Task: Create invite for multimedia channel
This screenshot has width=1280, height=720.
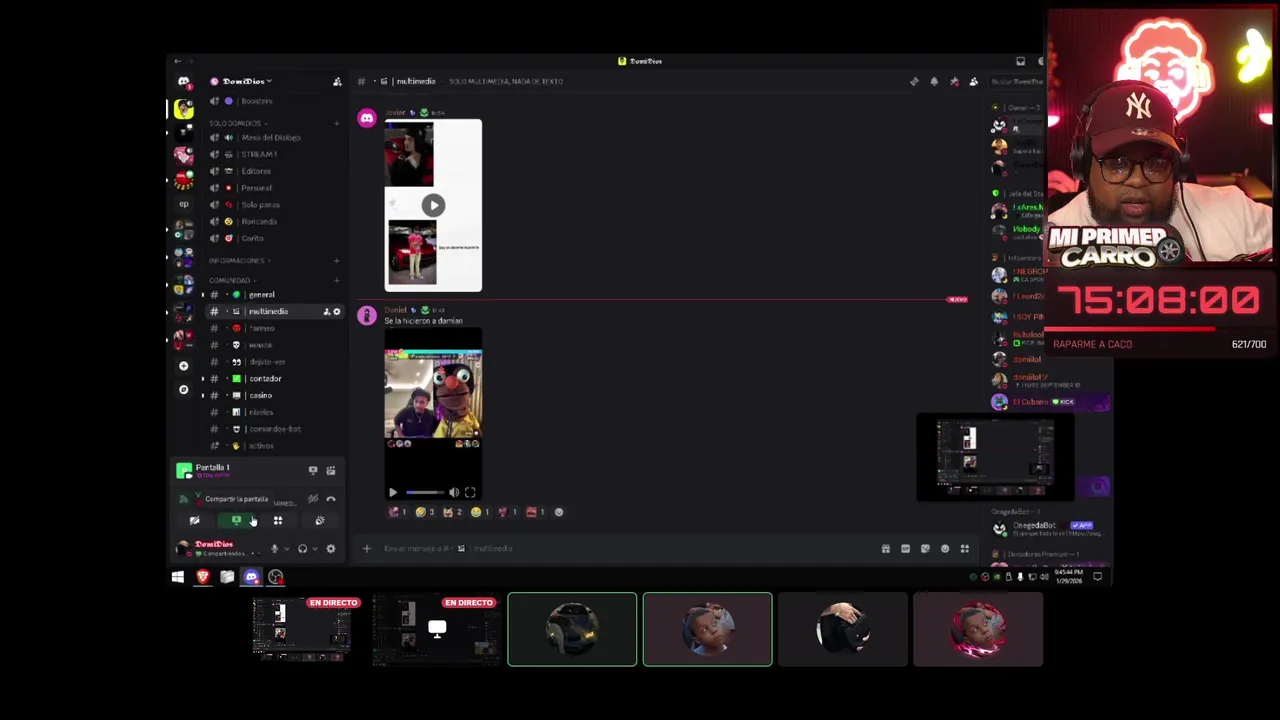Action: pos(326,312)
